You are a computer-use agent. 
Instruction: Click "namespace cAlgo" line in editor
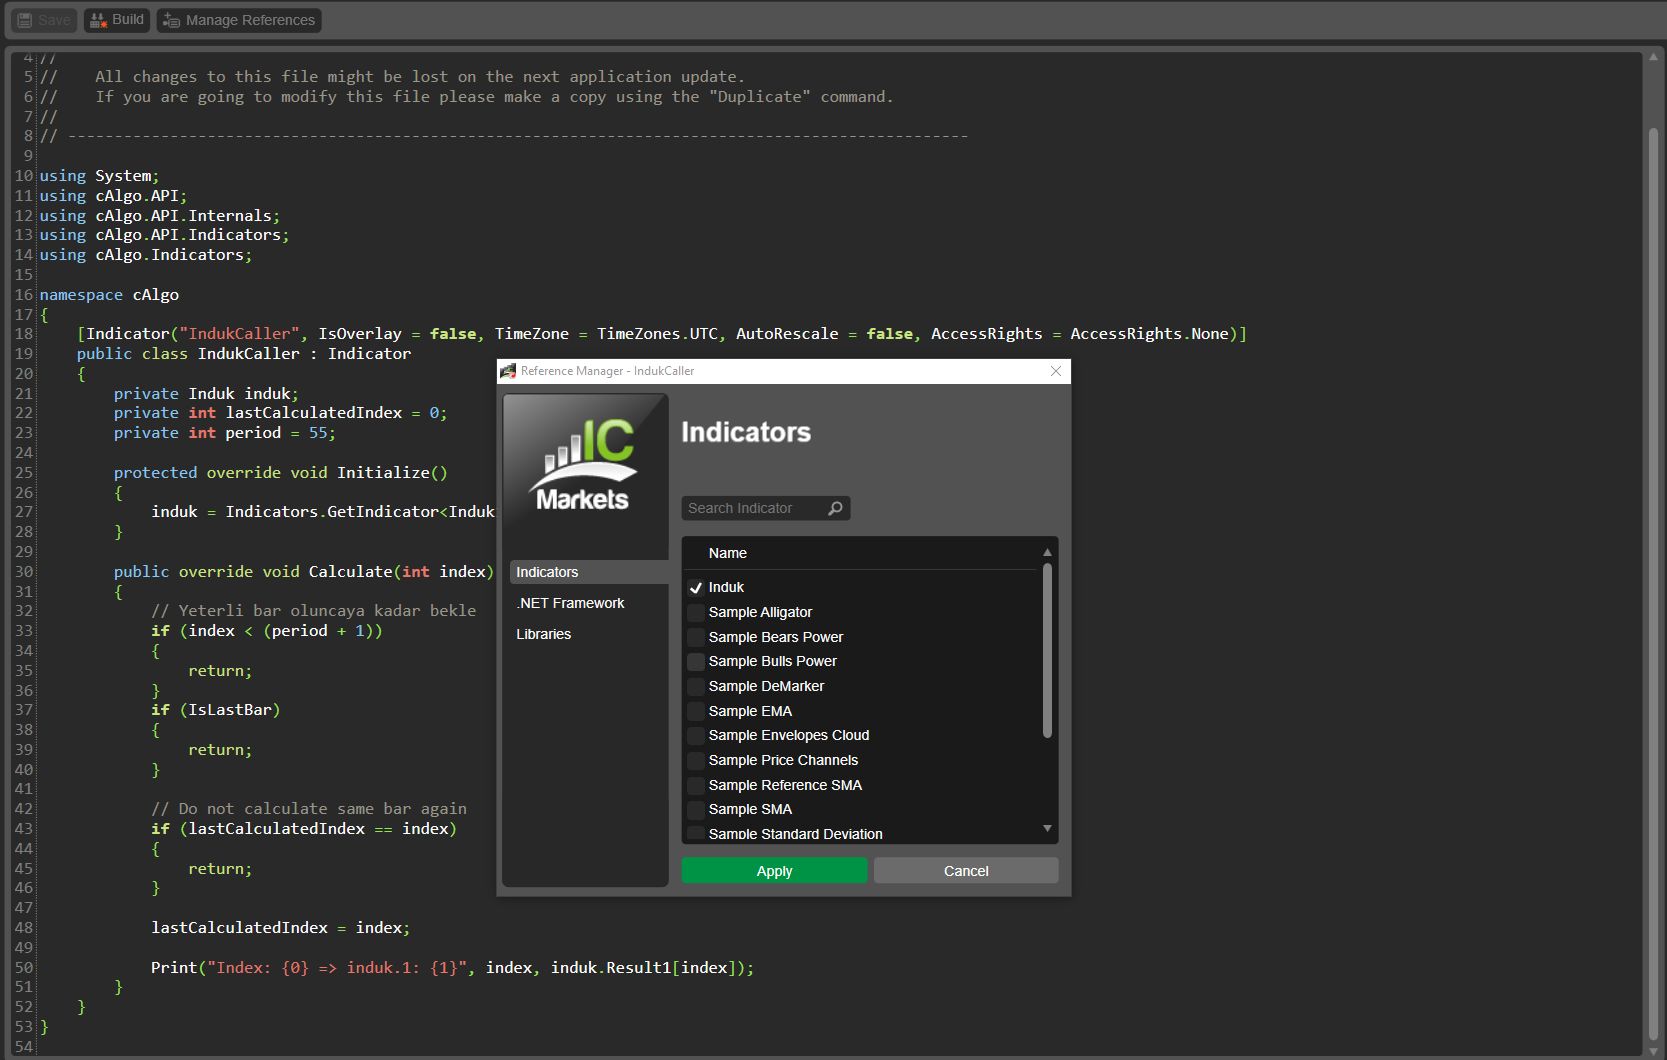[x=109, y=295]
